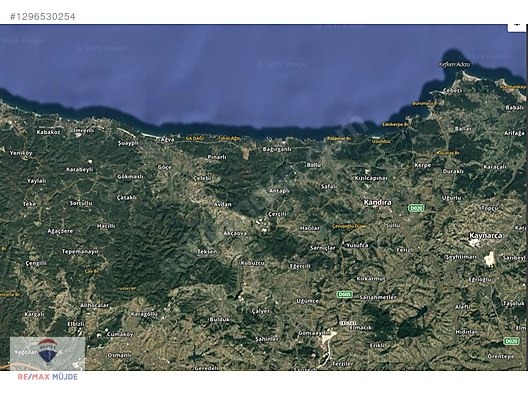Click the Duraklı village label
The height and width of the screenshot is (396, 528).
[x=453, y=171]
